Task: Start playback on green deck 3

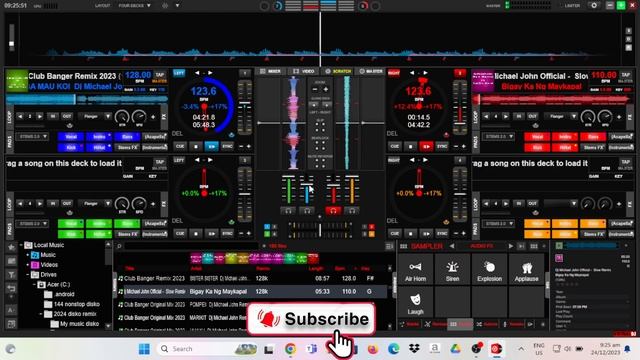Action: click(211, 233)
